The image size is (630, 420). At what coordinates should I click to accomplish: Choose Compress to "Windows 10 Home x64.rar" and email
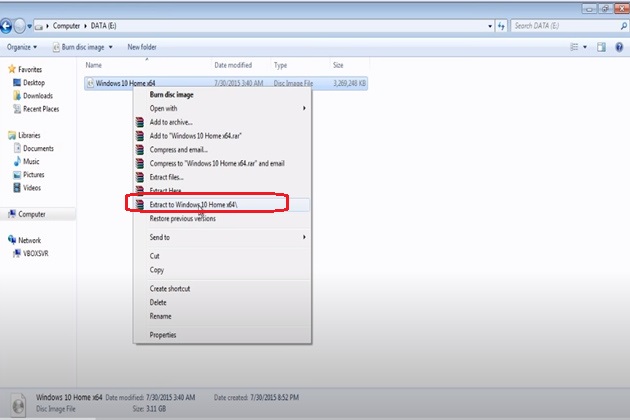coord(222,164)
